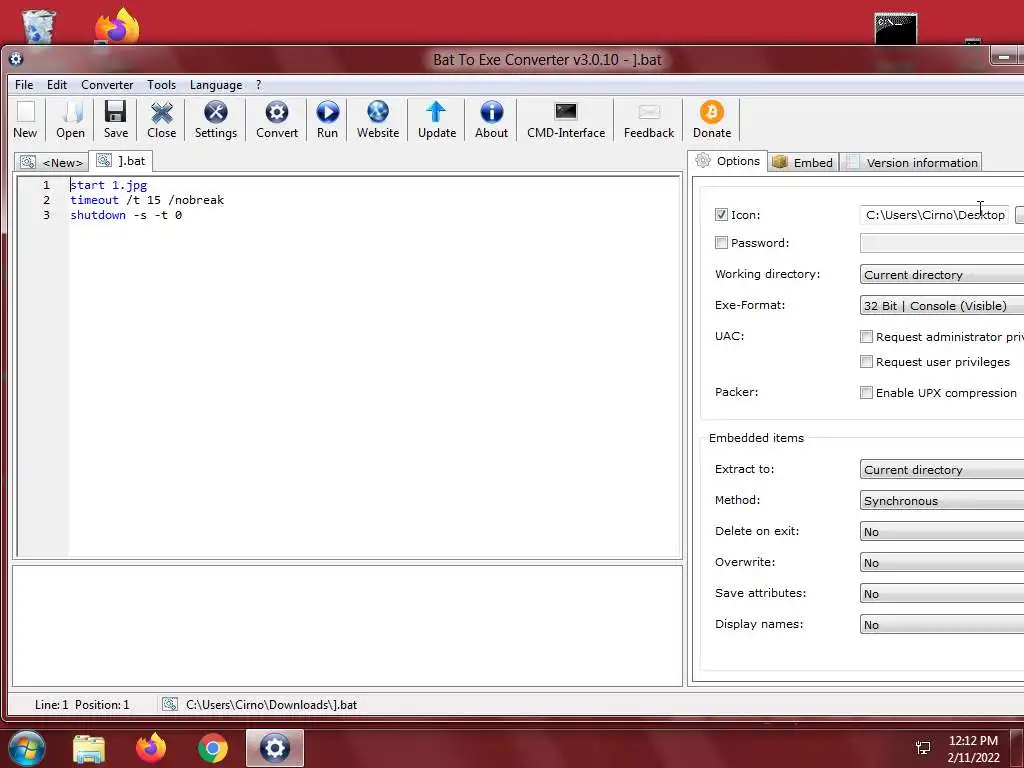Switch to the Options tab
Viewport: 1024px width, 768px height.
pyautogui.click(x=728, y=161)
